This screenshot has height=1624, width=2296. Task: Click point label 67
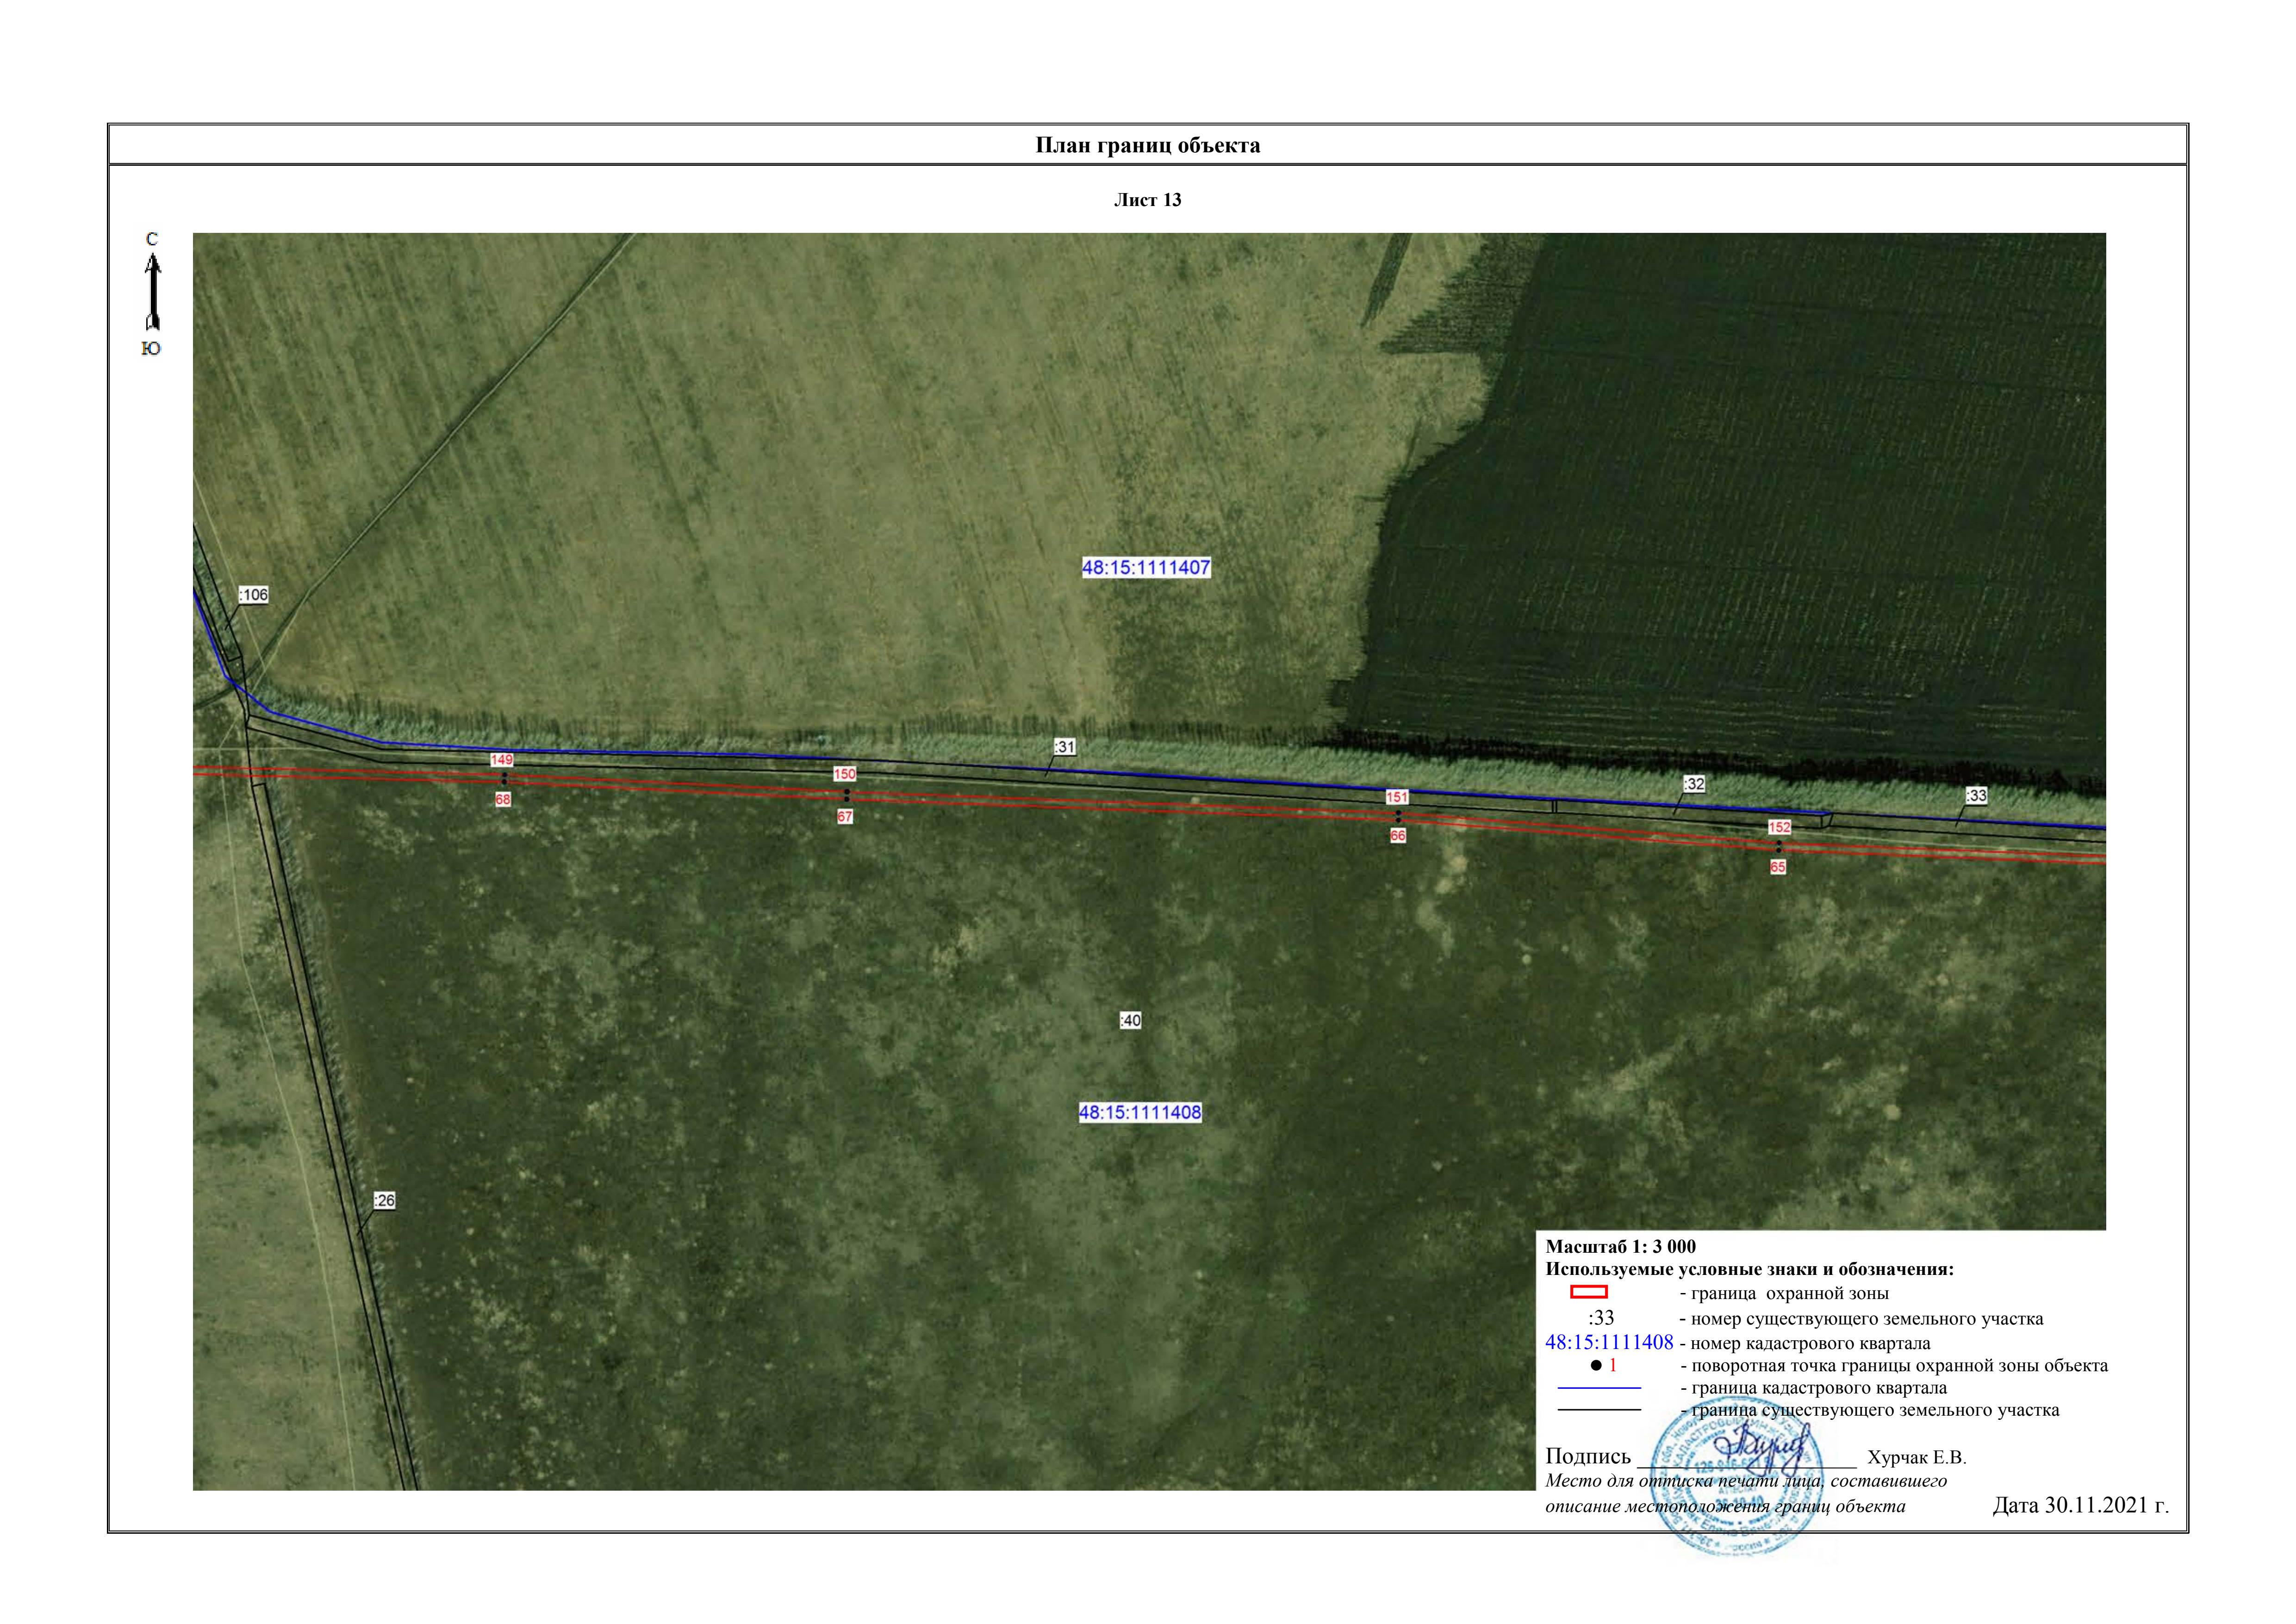[845, 817]
